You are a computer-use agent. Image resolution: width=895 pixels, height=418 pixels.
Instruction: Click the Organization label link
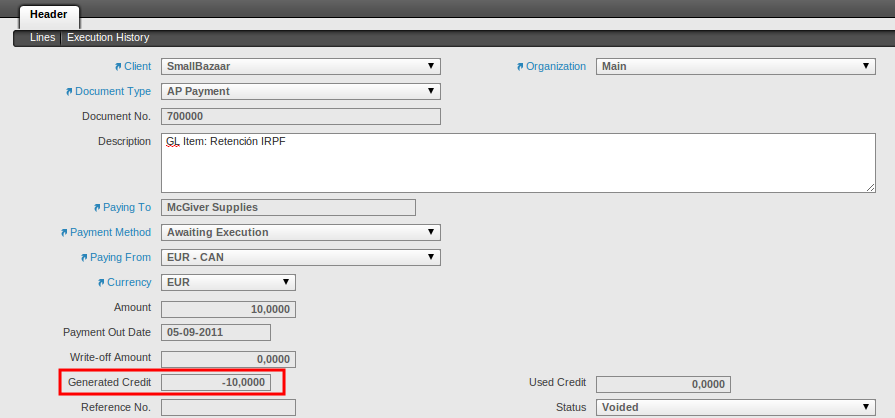[556, 66]
